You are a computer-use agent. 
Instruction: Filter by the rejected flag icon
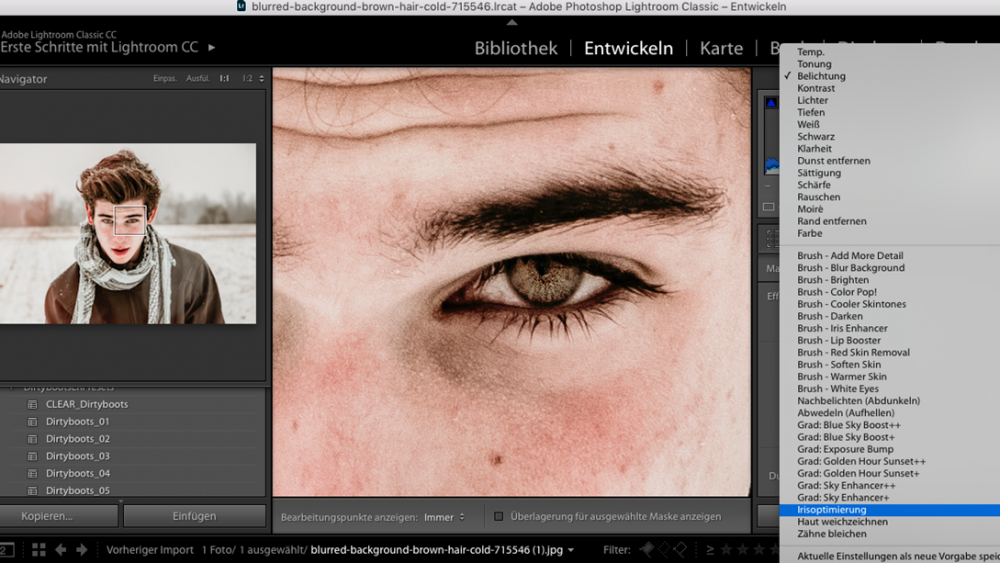(x=680, y=549)
